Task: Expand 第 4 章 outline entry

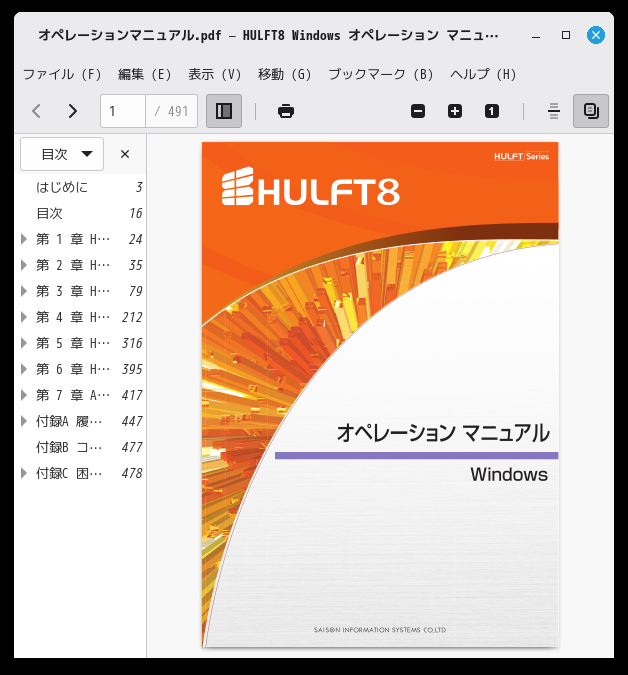Action: tap(24, 317)
